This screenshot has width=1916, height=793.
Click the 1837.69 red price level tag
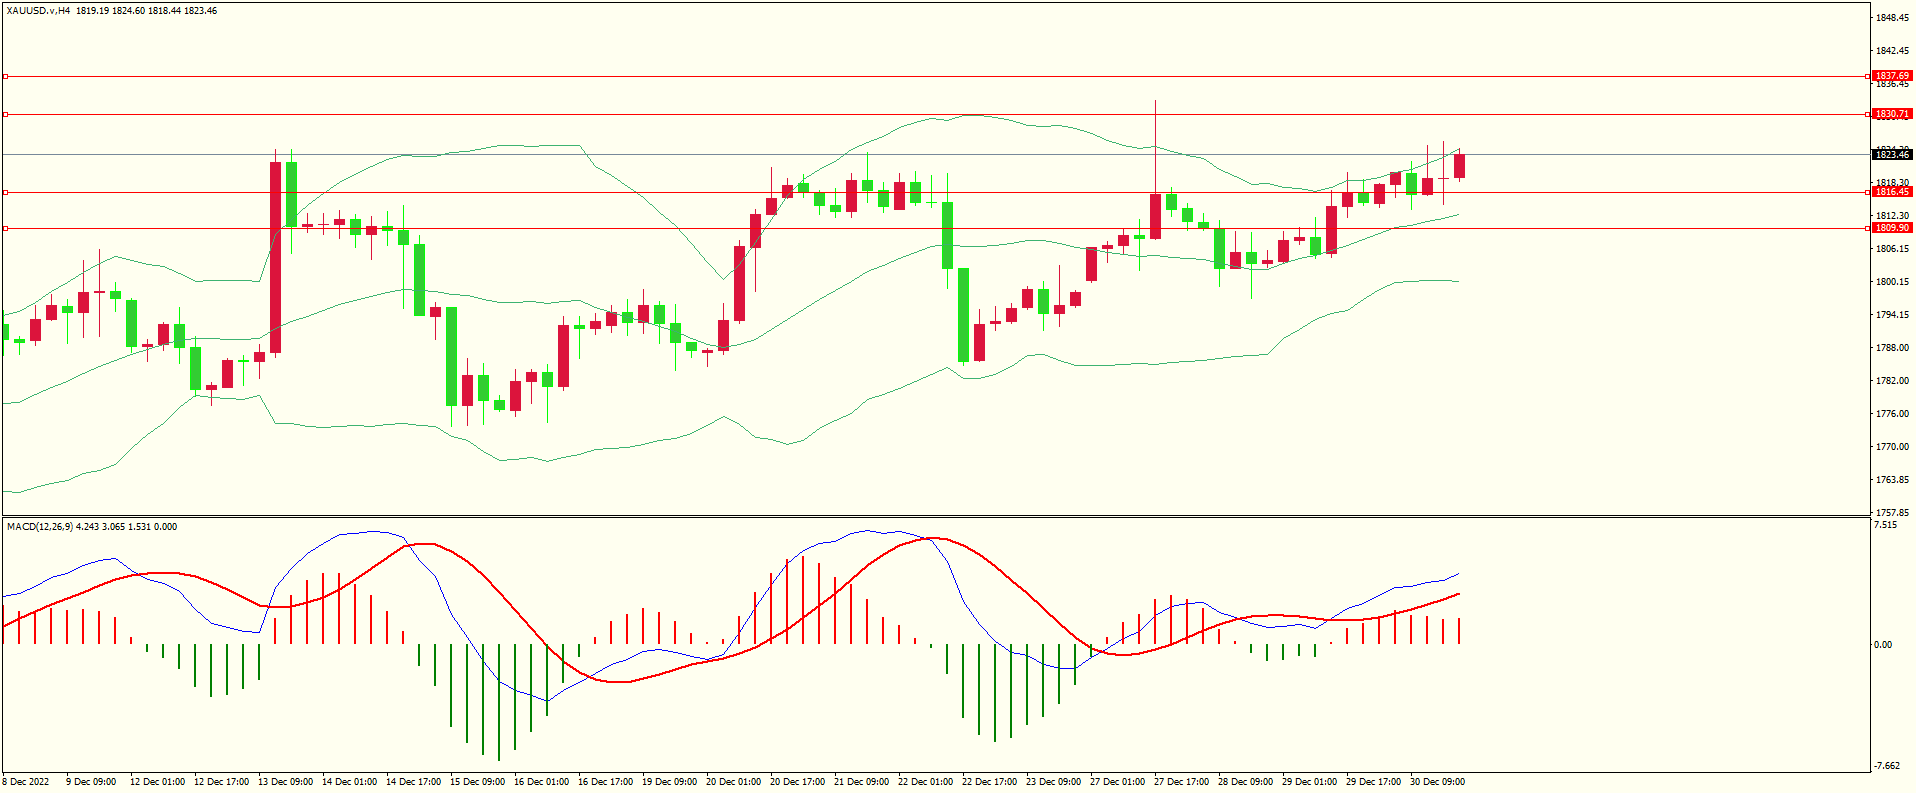(1891, 76)
